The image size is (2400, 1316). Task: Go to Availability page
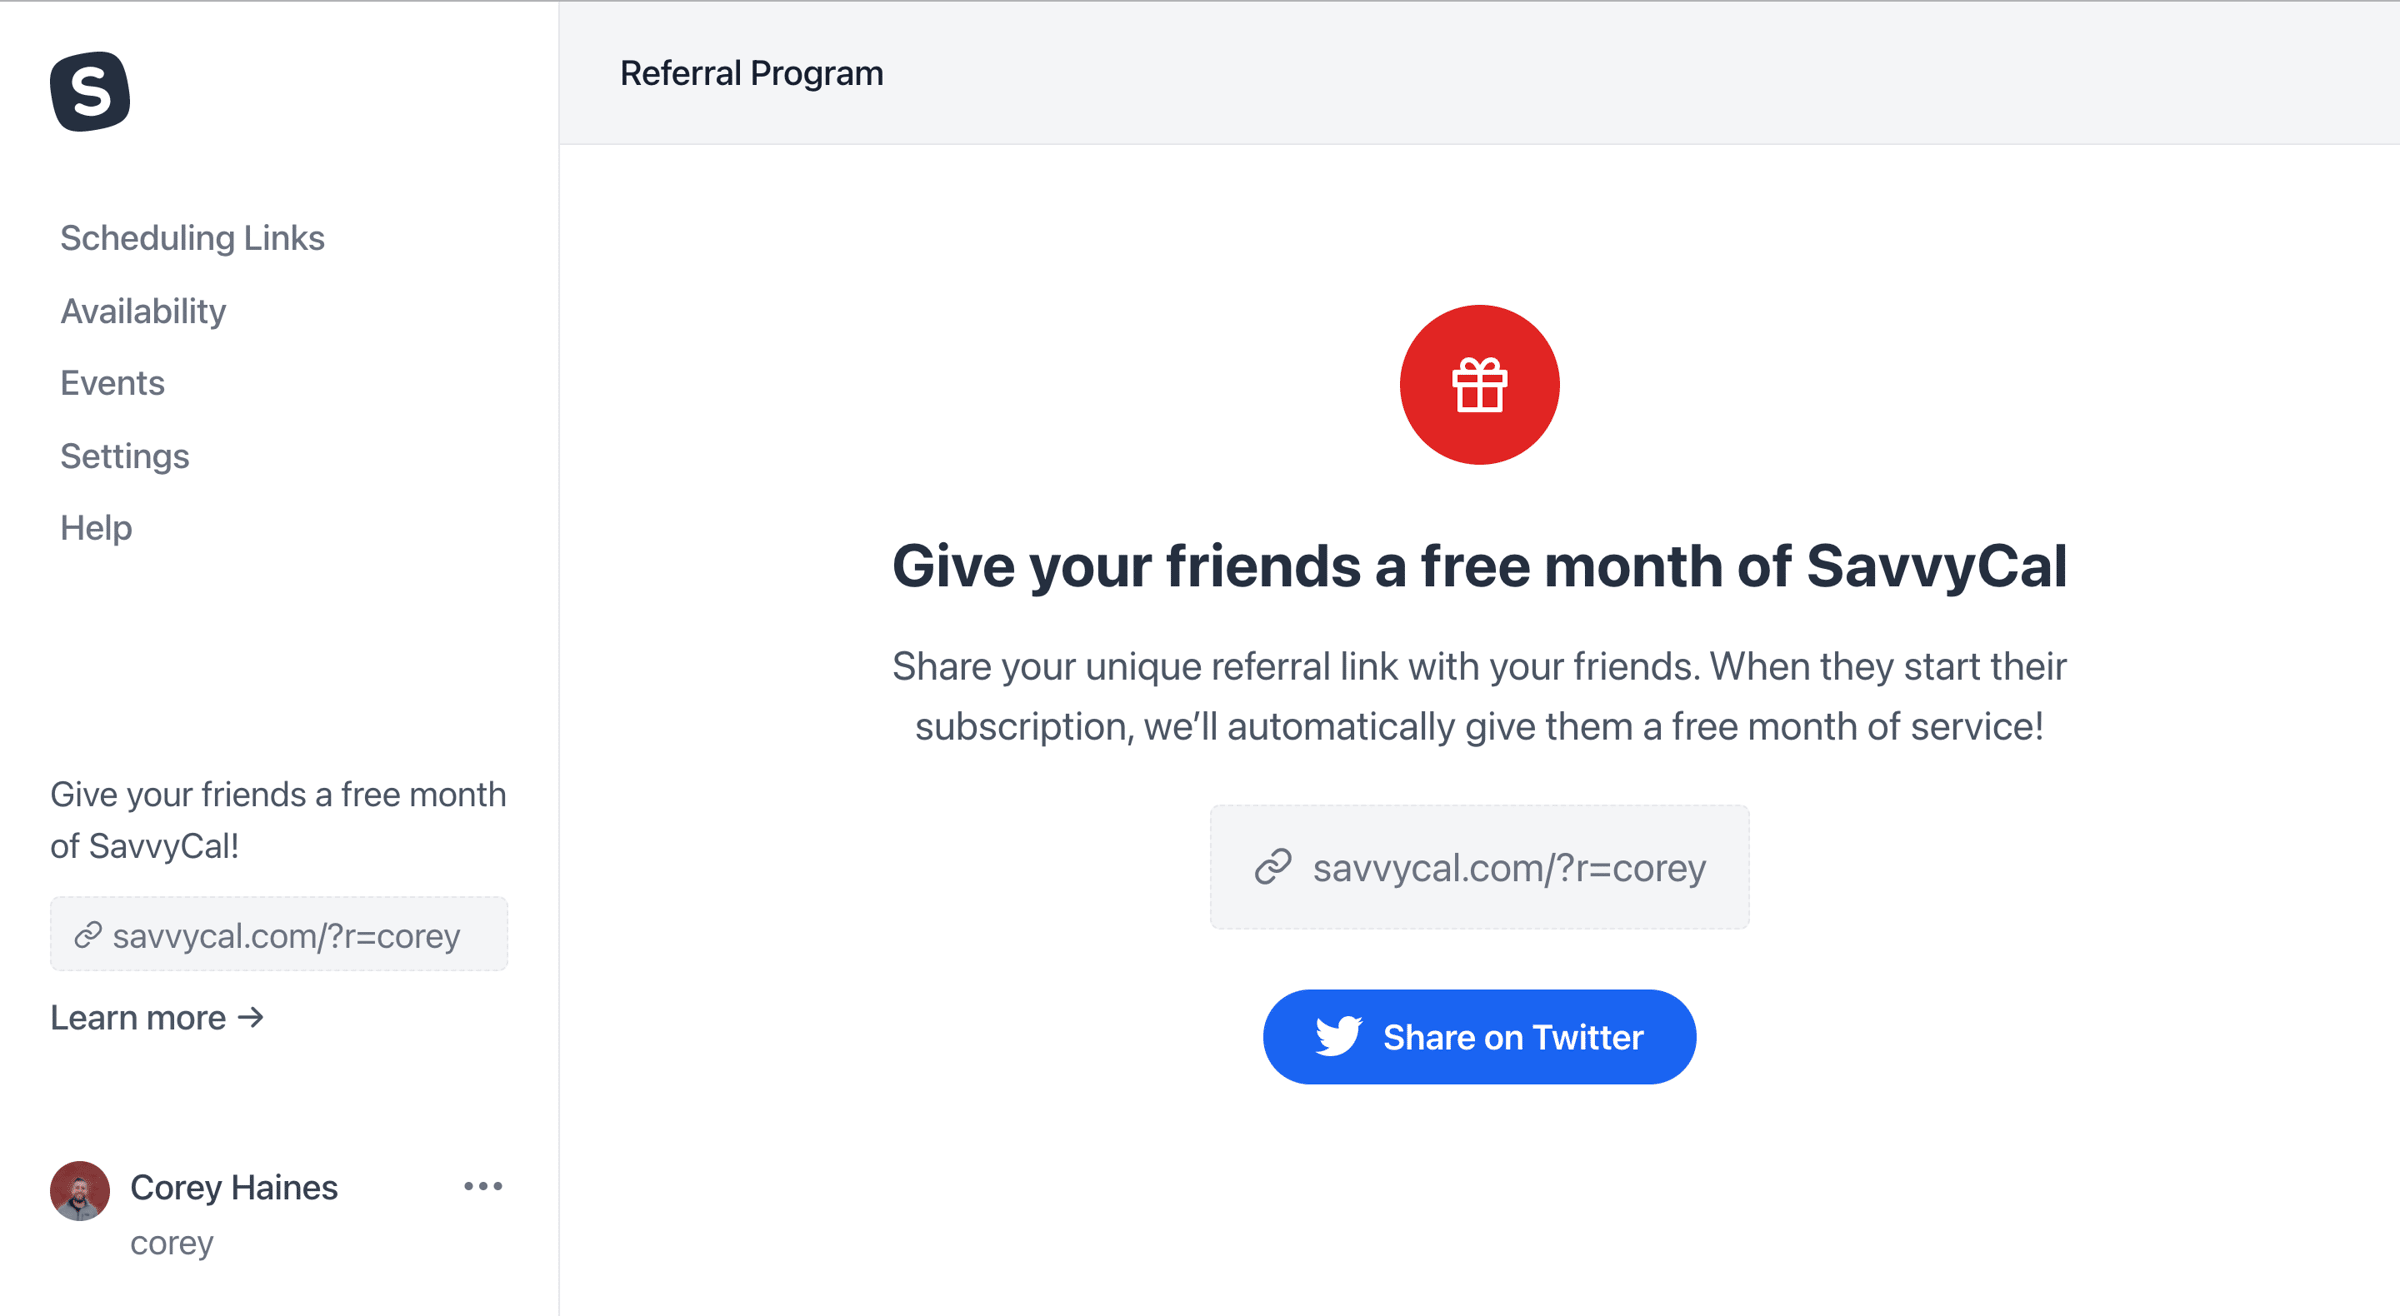click(143, 311)
